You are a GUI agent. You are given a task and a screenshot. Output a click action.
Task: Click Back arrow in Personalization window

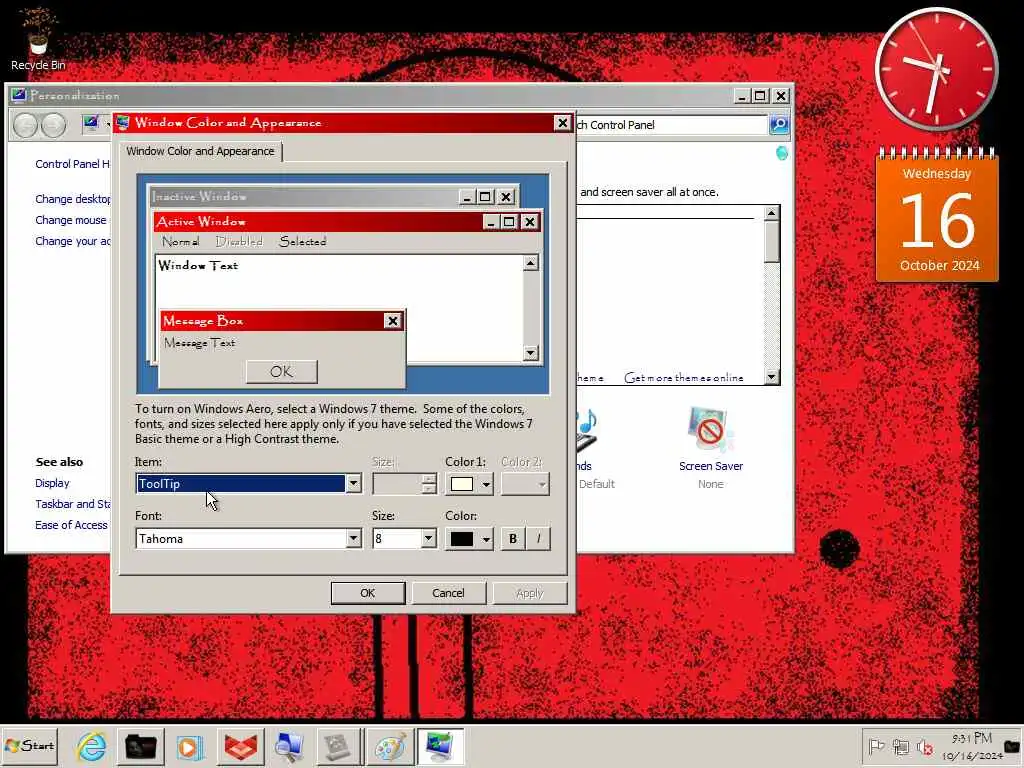(x=25, y=125)
